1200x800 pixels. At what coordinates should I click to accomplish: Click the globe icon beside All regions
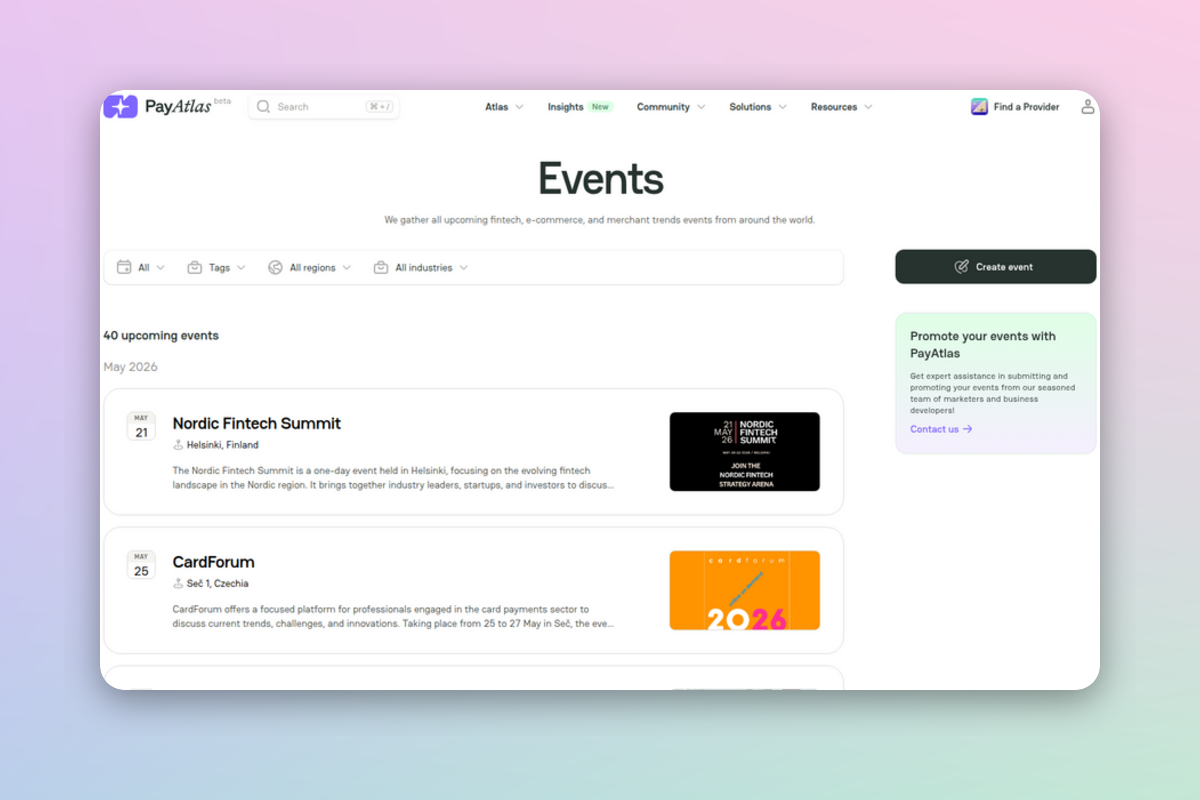click(275, 267)
